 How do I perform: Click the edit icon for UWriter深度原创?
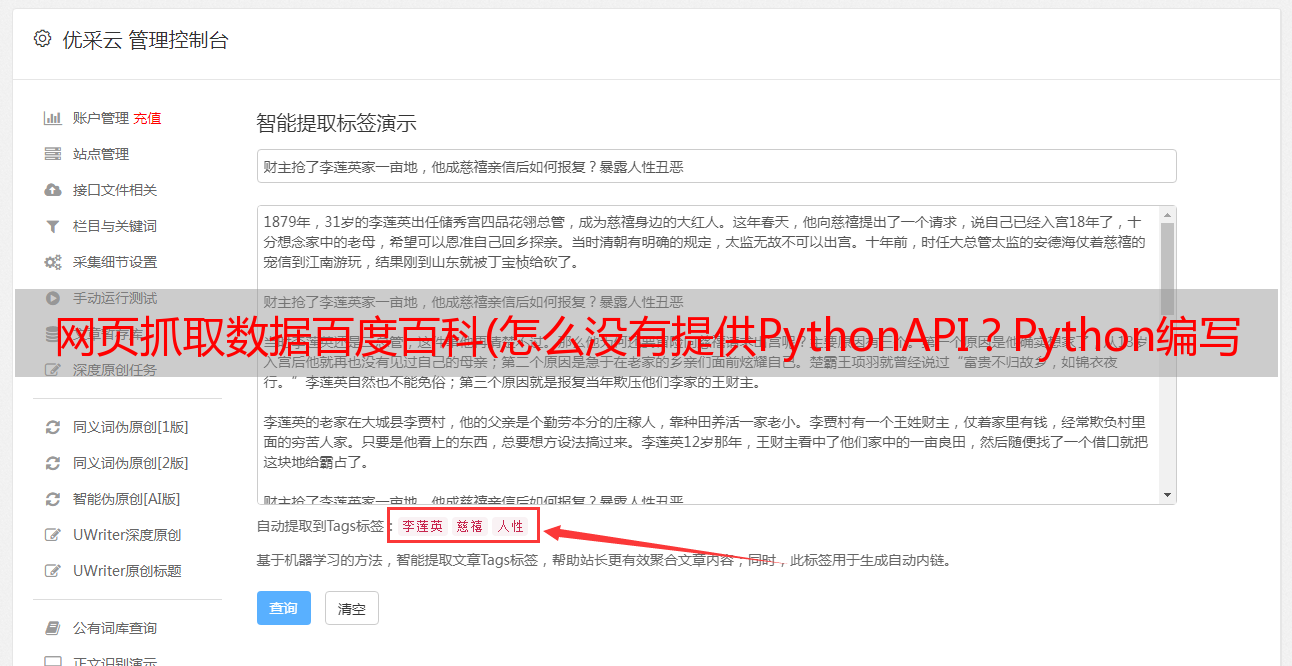click(53, 535)
